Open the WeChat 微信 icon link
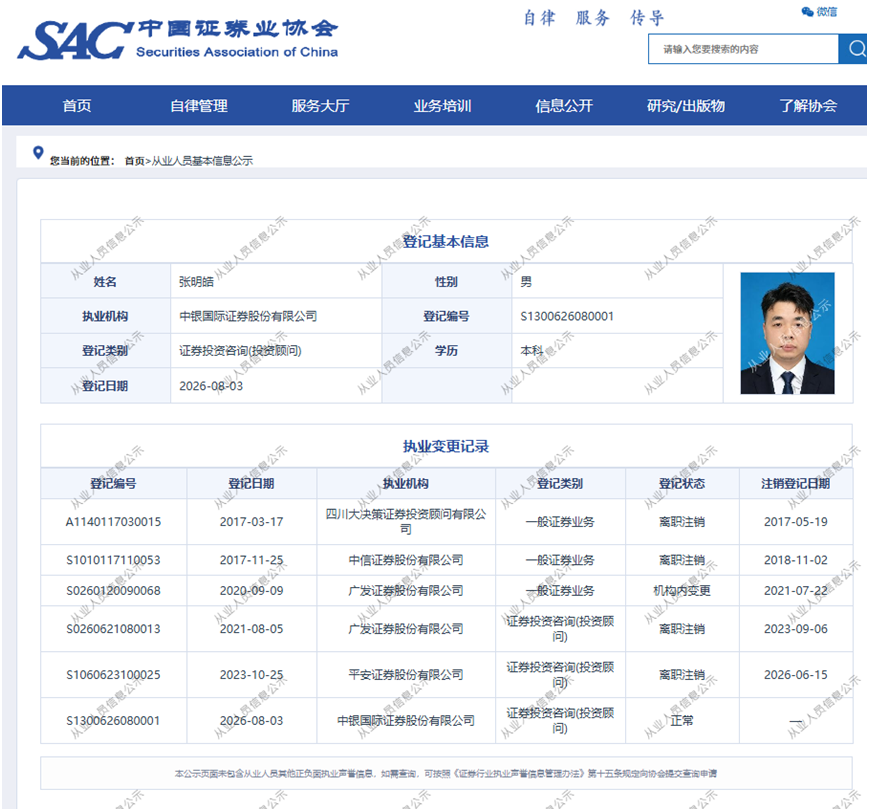869x811 pixels. (819, 12)
